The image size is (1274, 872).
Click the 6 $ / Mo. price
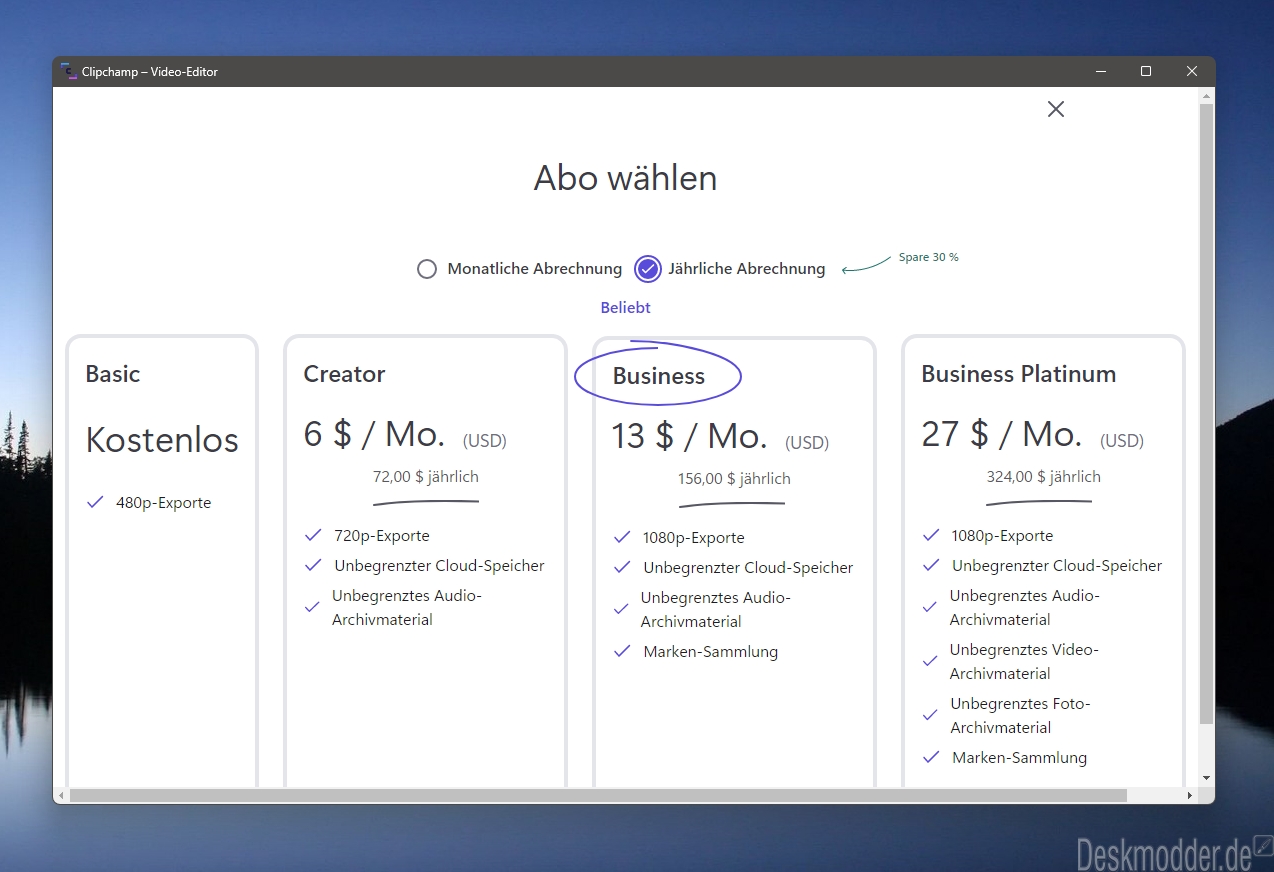click(x=375, y=434)
